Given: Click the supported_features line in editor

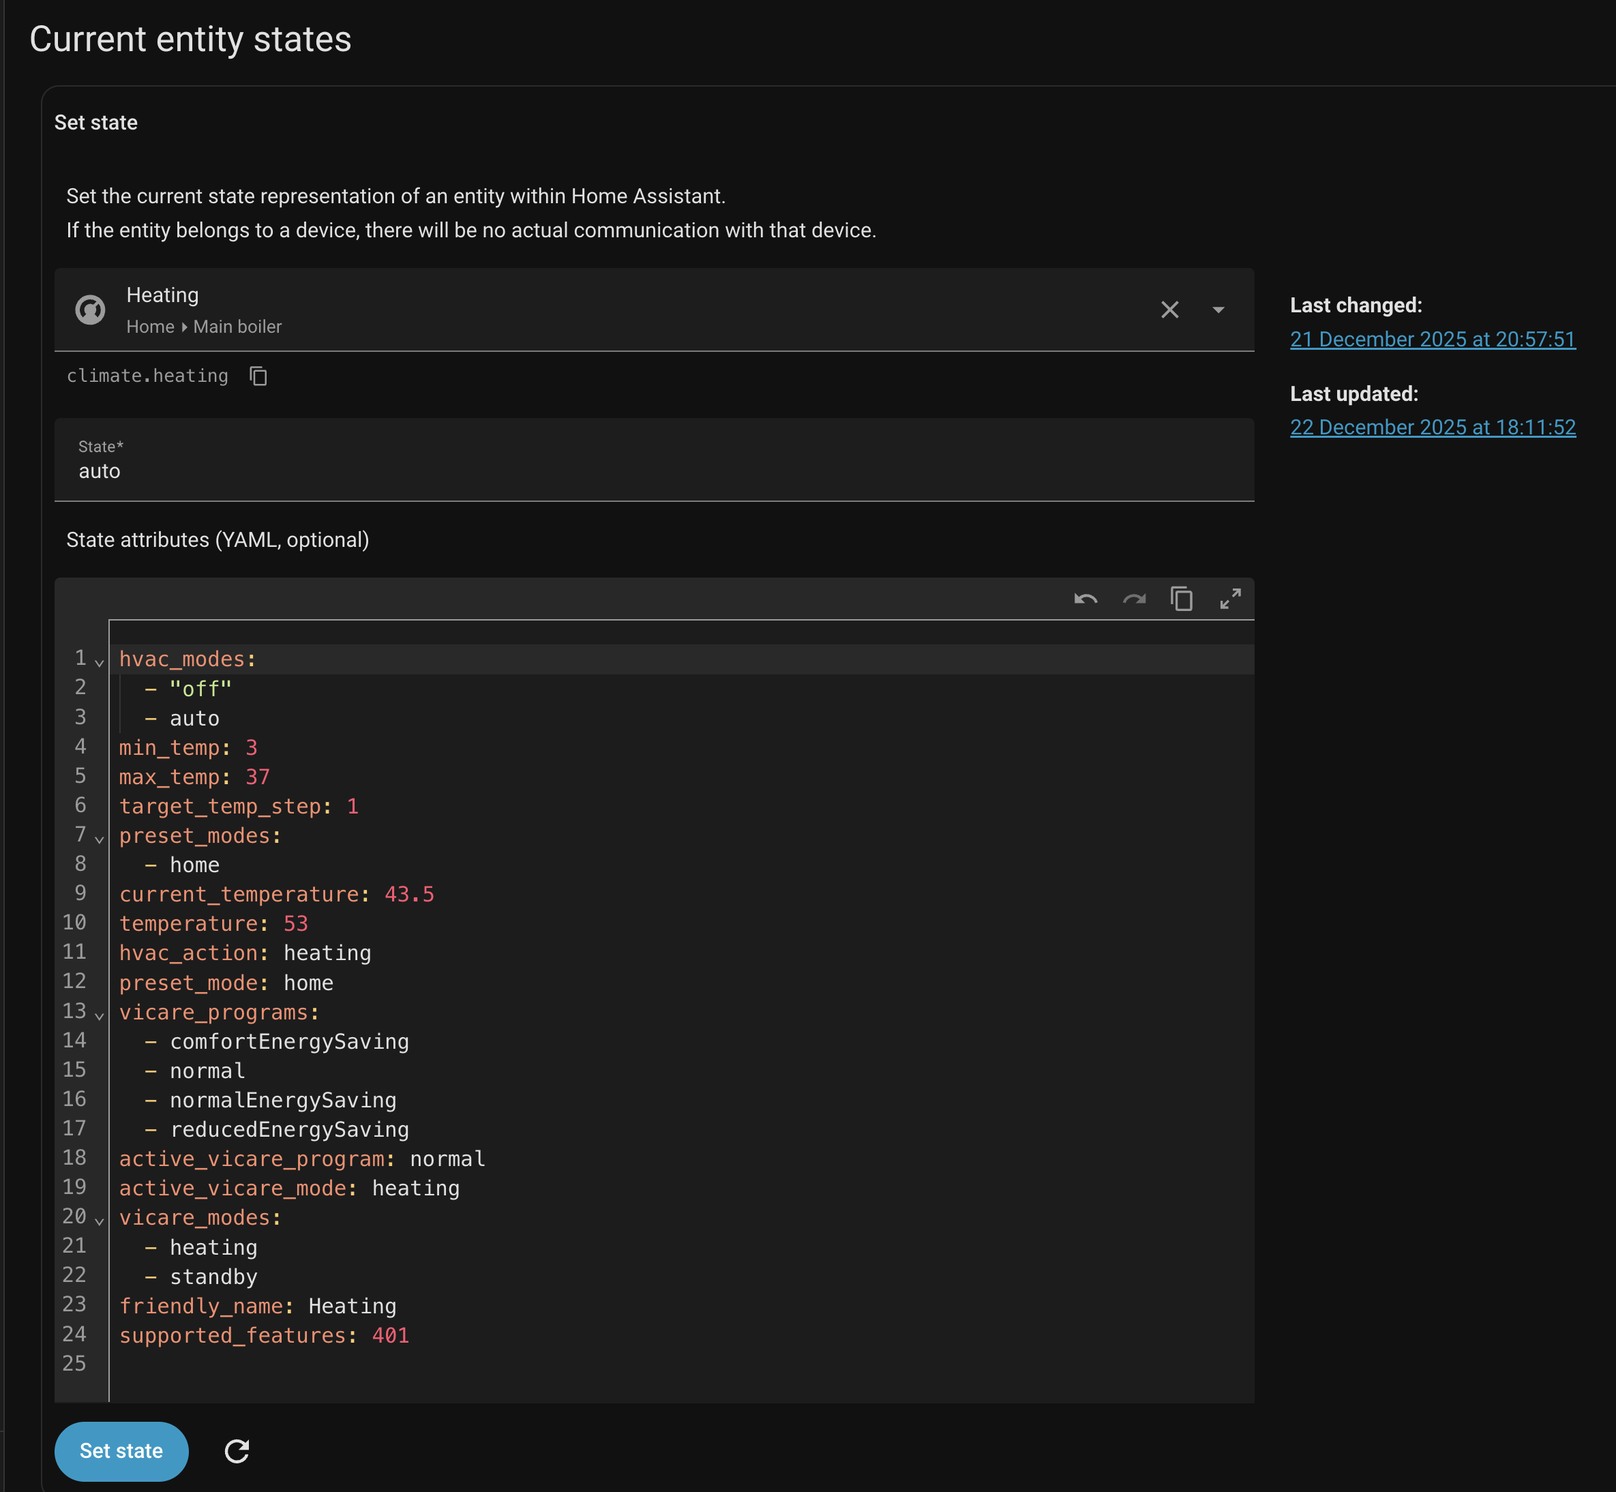Looking at the screenshot, I should coord(264,1336).
